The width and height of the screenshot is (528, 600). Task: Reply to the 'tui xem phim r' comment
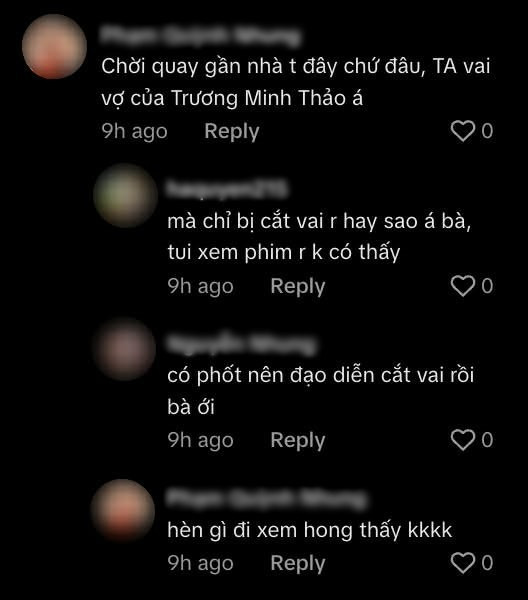[x=298, y=286]
